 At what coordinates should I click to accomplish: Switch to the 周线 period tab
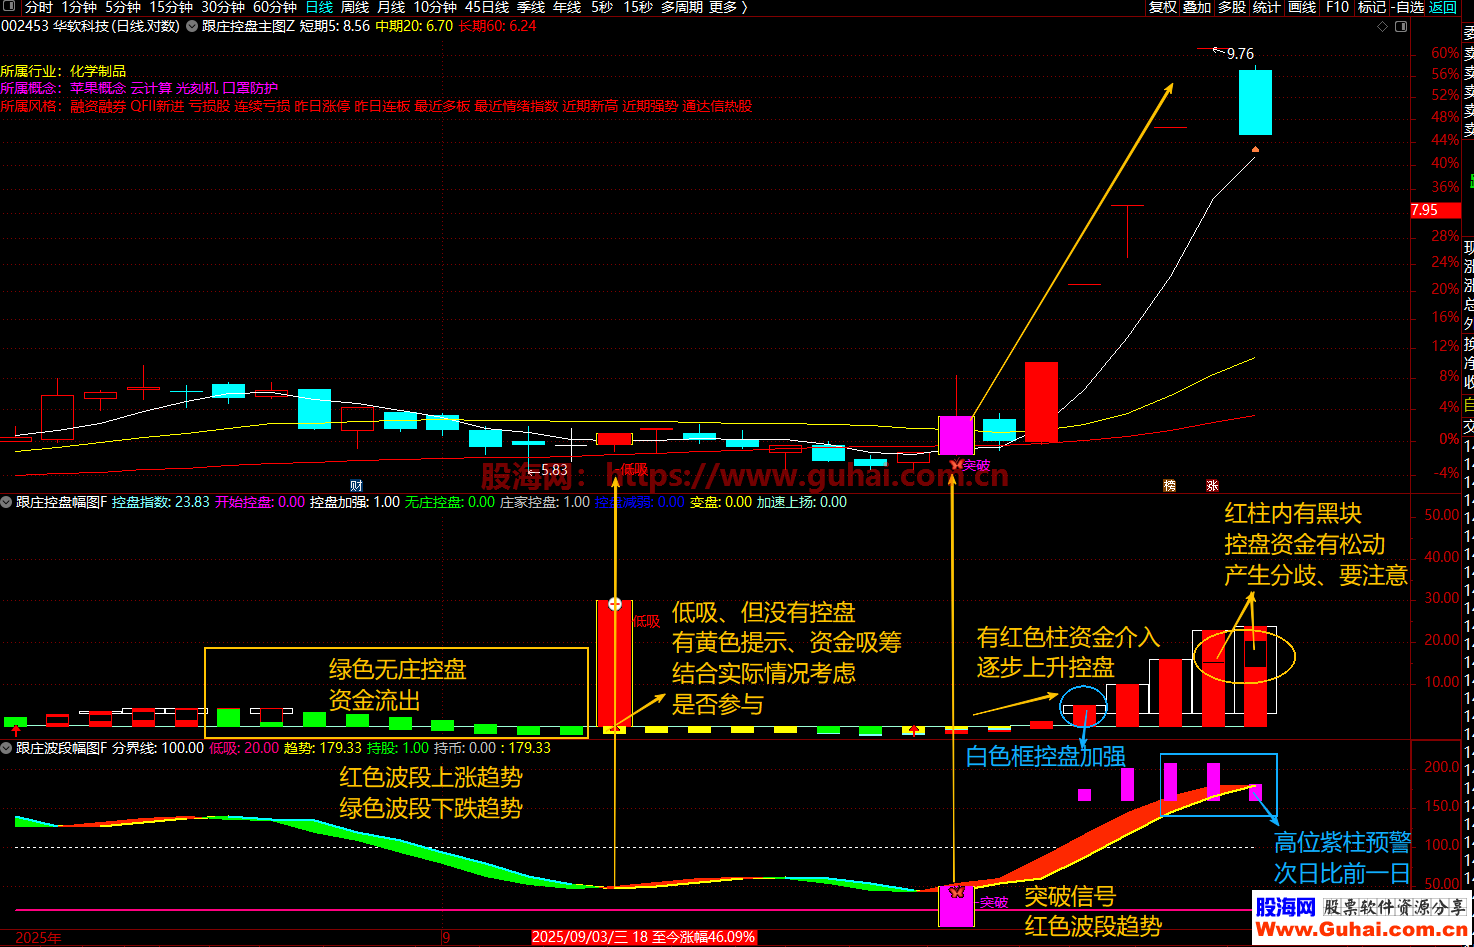click(355, 7)
